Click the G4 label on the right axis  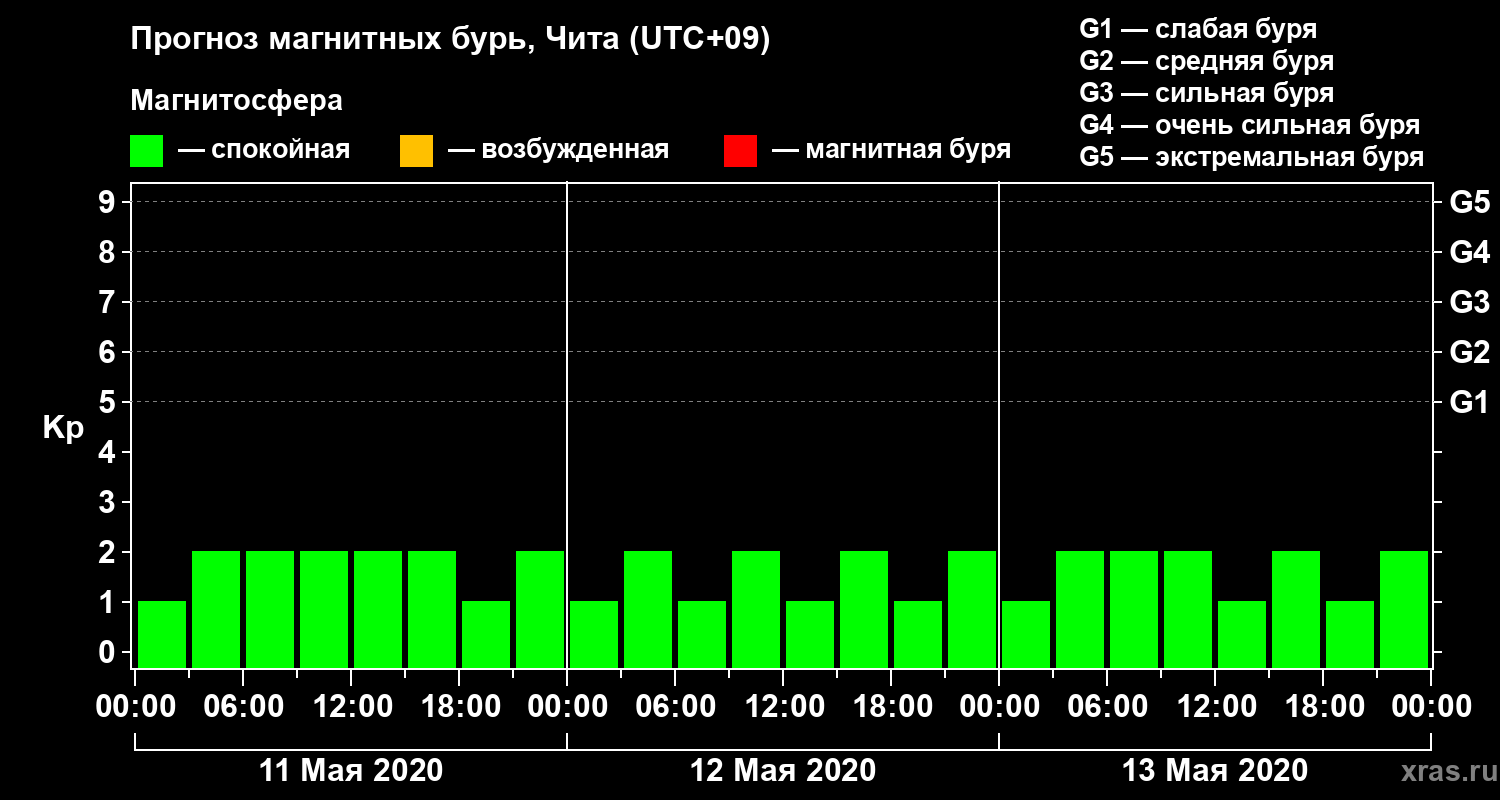(x=1469, y=252)
